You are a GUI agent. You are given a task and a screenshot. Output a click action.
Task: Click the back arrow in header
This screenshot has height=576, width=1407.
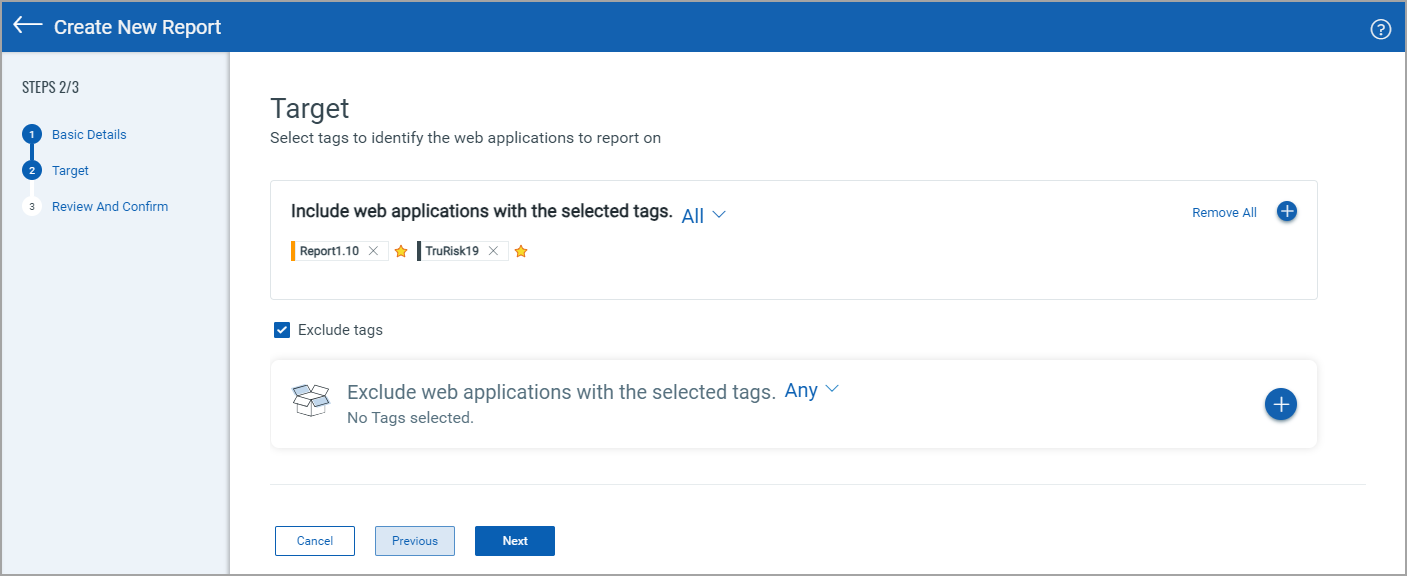(x=28, y=26)
